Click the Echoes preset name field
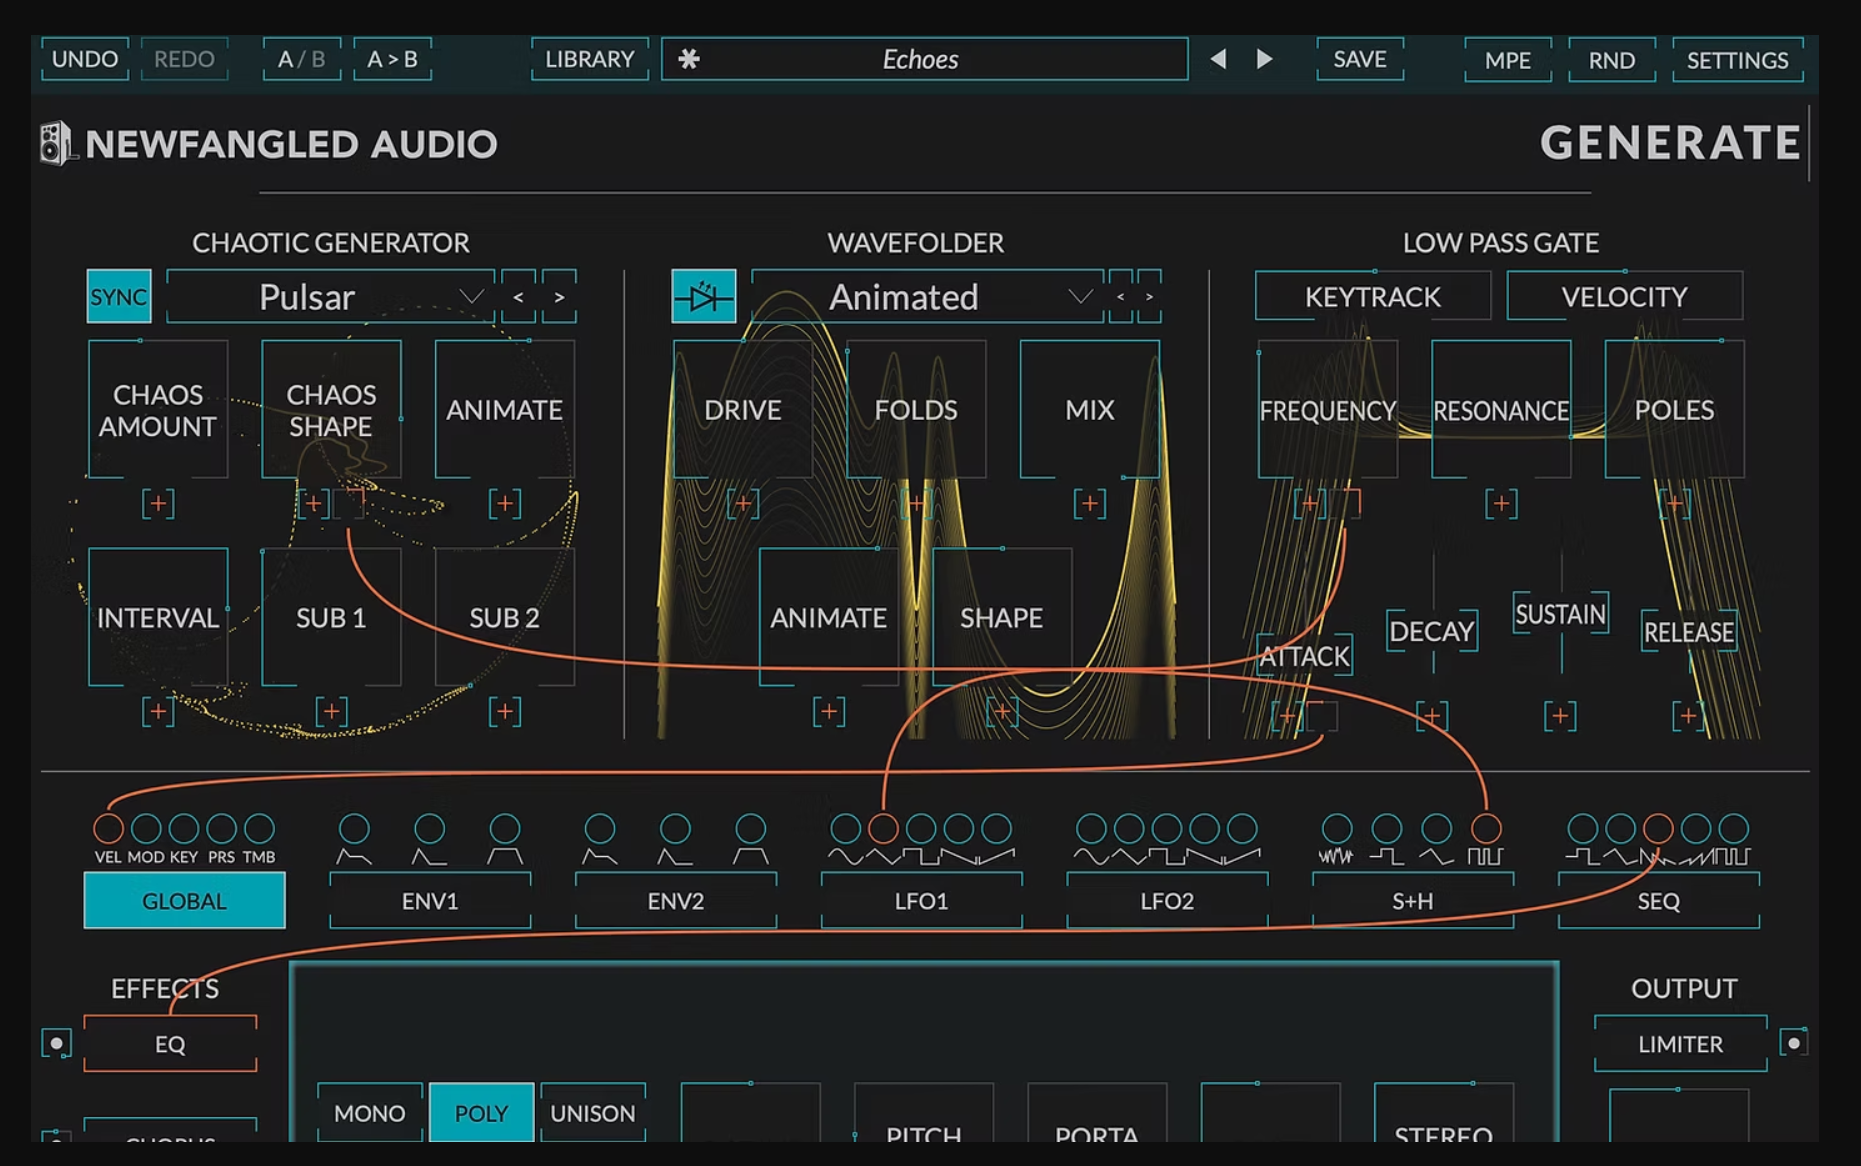 [x=920, y=60]
